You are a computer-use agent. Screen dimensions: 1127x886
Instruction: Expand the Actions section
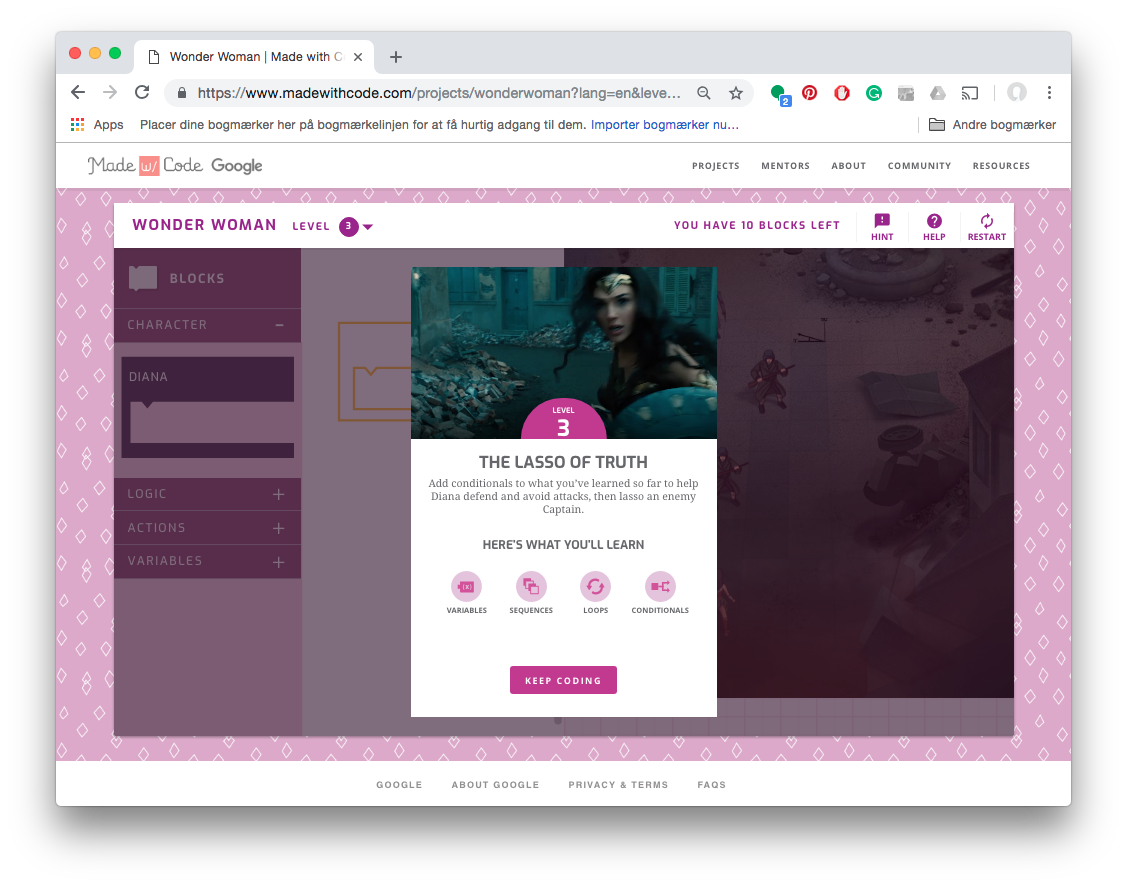point(279,528)
